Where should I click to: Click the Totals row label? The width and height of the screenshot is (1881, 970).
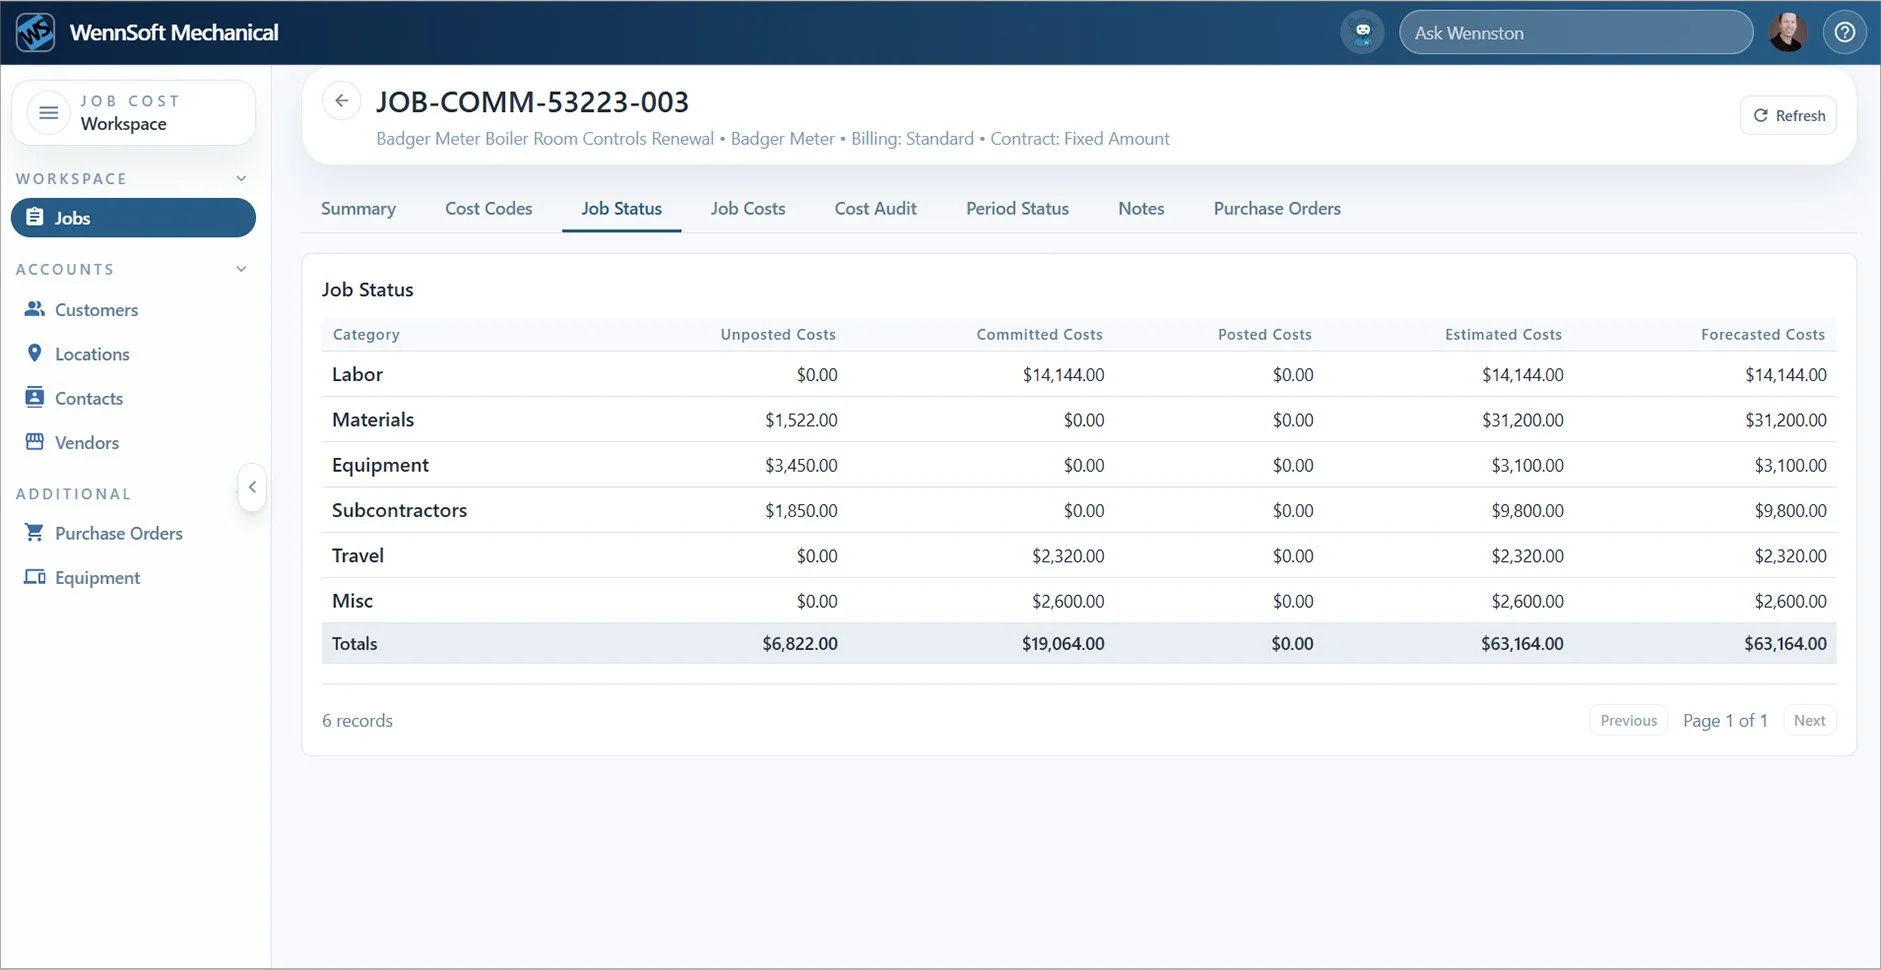point(354,643)
